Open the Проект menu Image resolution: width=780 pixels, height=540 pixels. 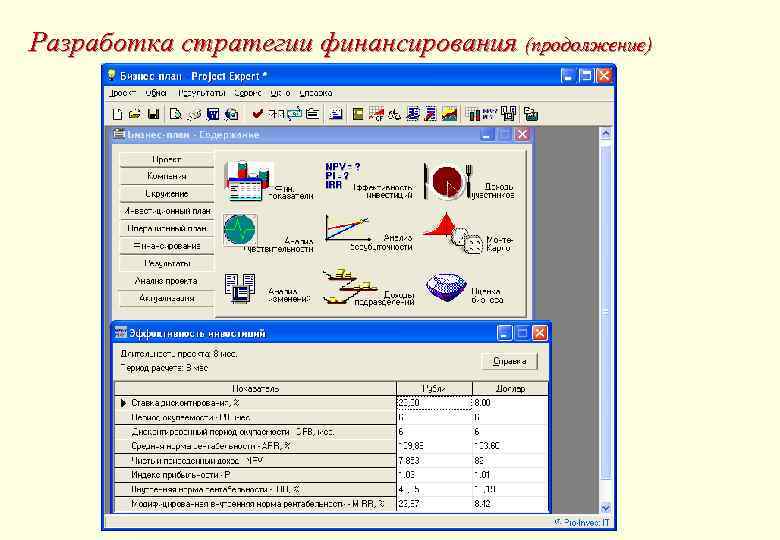coord(122,93)
